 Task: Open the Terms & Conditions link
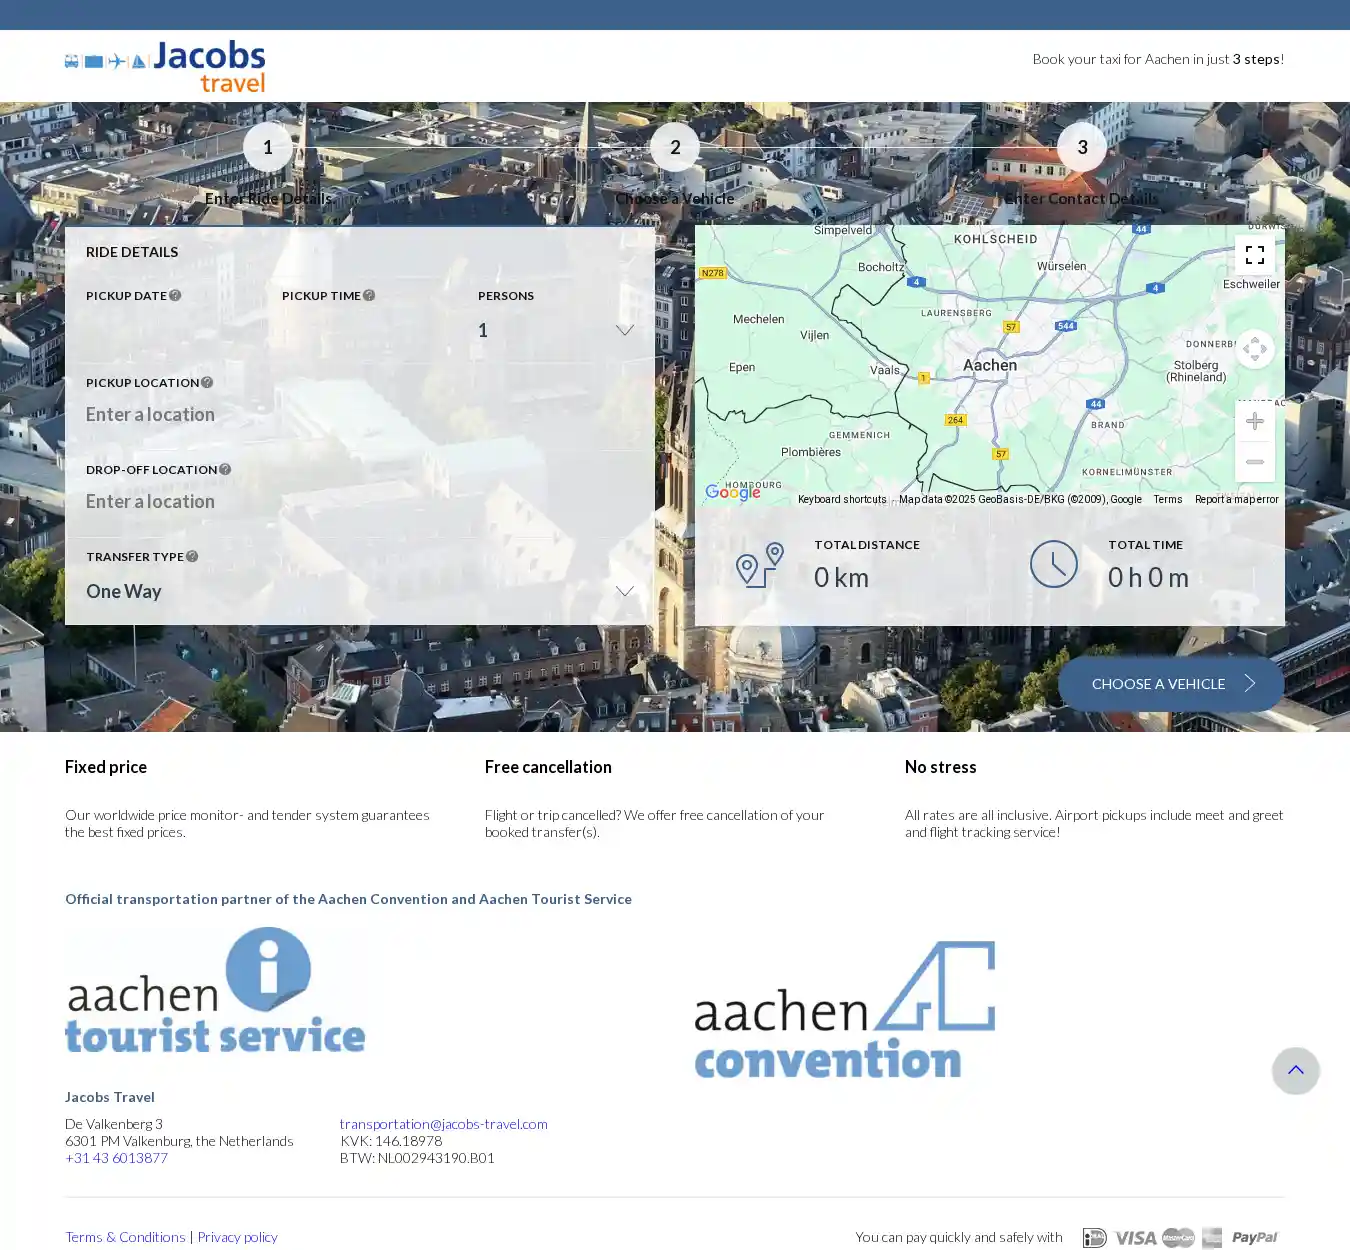click(125, 1237)
